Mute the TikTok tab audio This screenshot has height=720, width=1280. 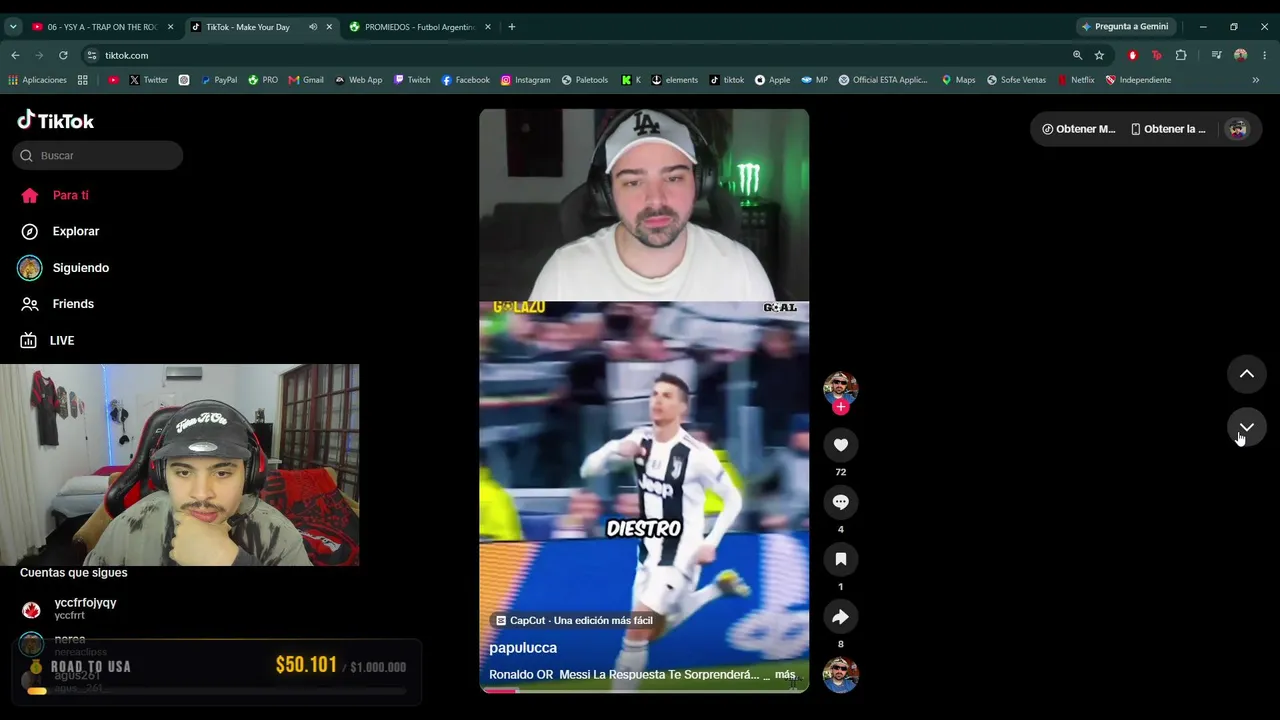(x=313, y=27)
